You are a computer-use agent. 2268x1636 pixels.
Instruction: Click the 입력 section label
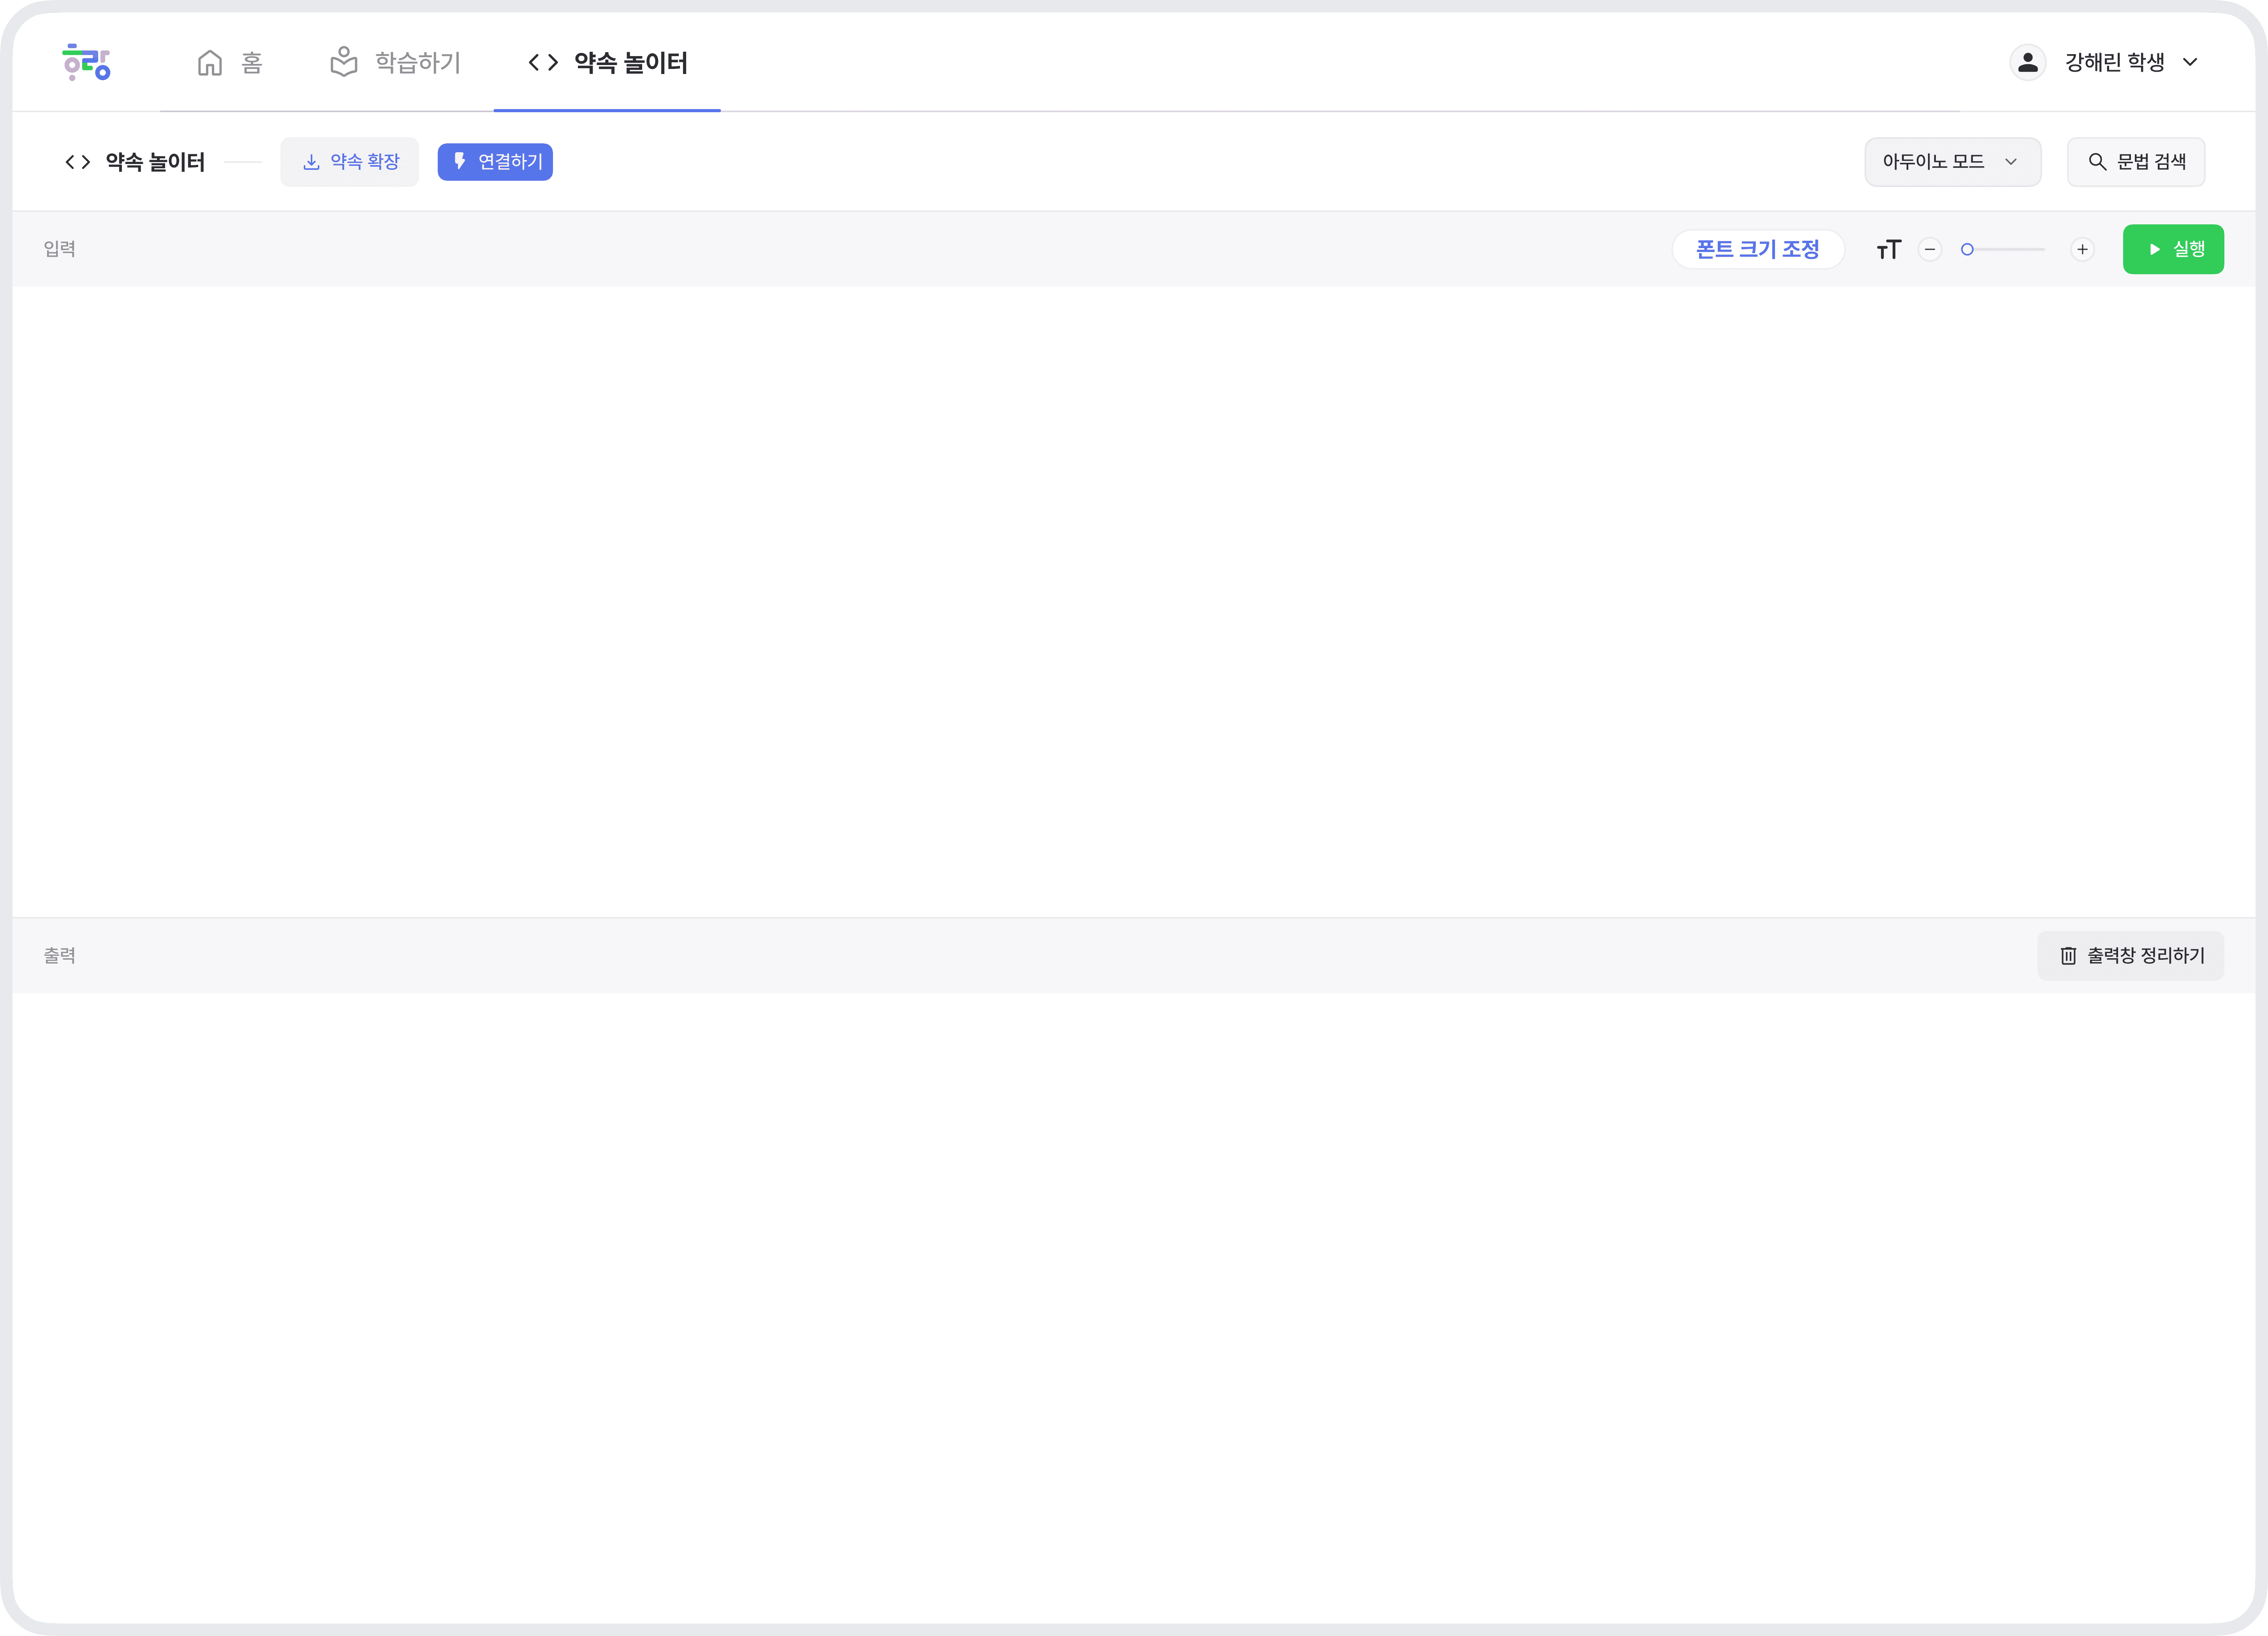click(60, 249)
